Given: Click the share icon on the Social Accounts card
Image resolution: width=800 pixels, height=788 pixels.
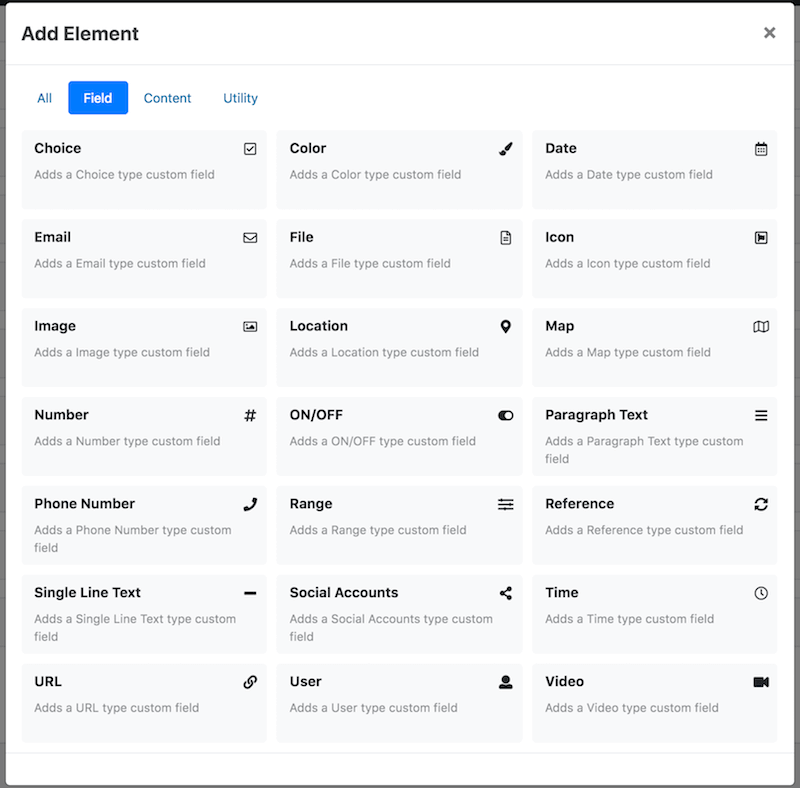Looking at the screenshot, I should pos(506,593).
